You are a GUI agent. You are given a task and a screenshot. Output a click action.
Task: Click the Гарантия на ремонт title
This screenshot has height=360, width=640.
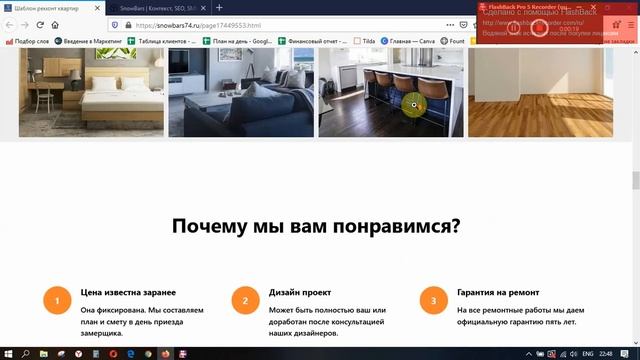pos(498,292)
